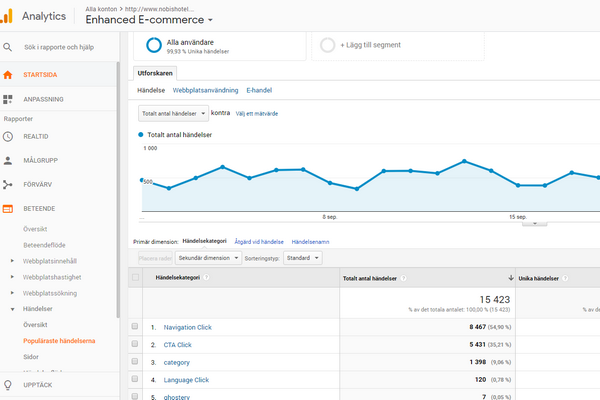Screen dimensions: 600x400
Task: Click the Alla konton breadcrumb
Action: [x=101, y=9]
